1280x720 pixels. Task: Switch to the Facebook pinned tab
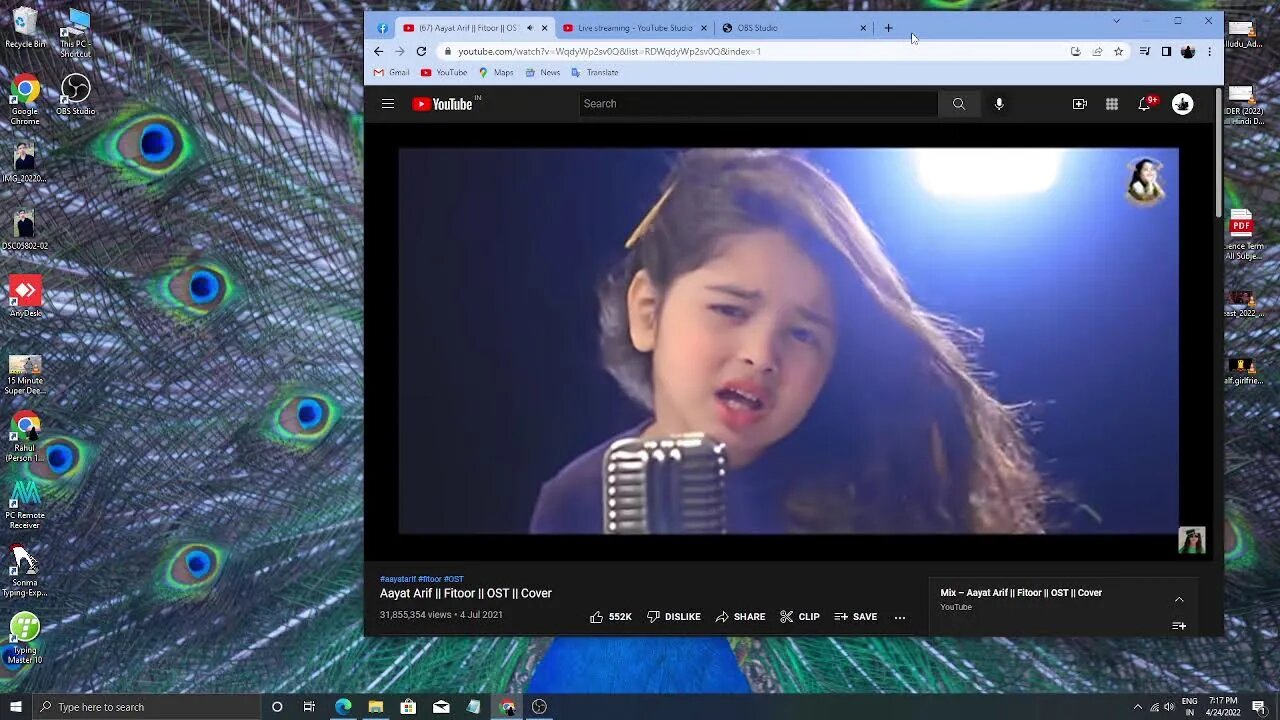tap(383, 28)
